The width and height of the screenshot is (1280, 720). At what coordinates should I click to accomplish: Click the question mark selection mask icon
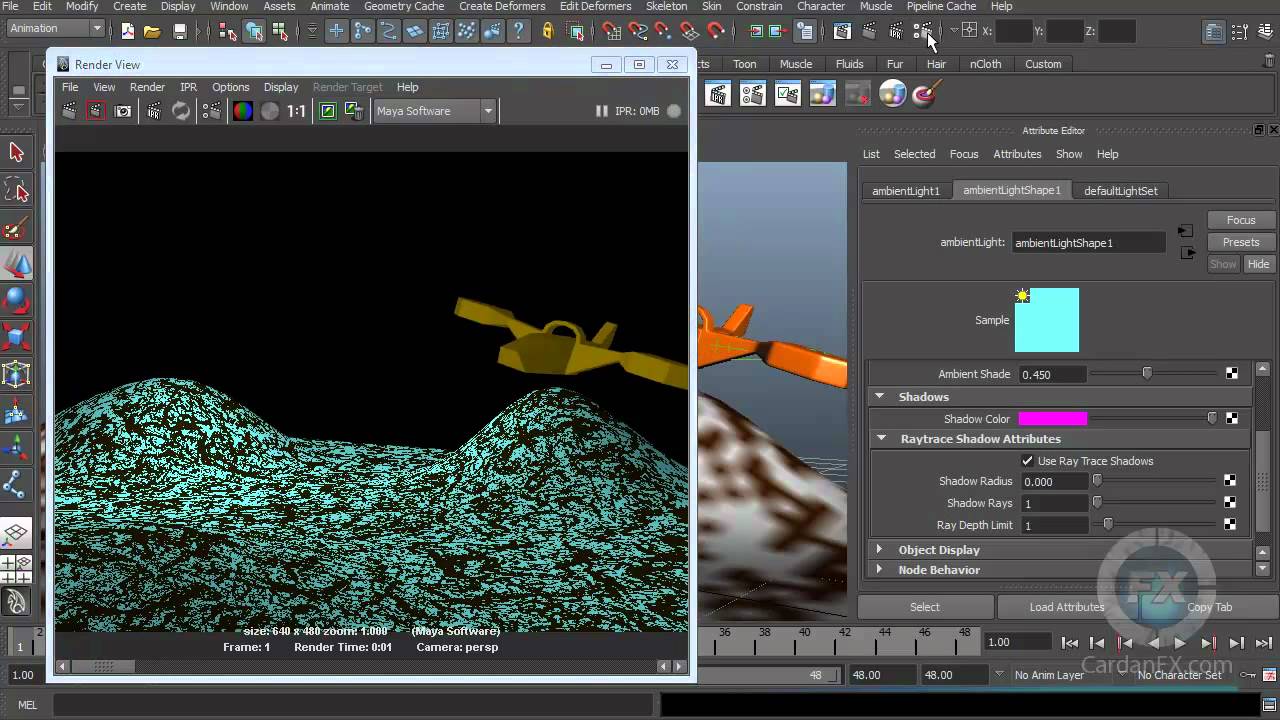(519, 32)
